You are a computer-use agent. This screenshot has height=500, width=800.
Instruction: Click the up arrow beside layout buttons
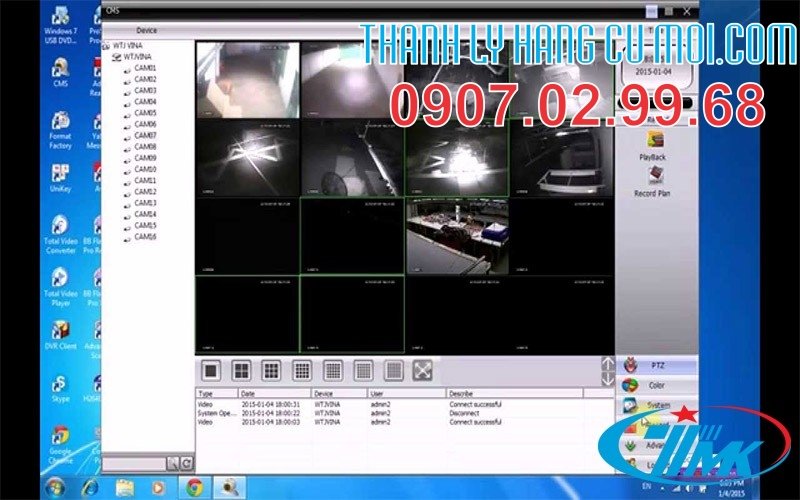608,363
